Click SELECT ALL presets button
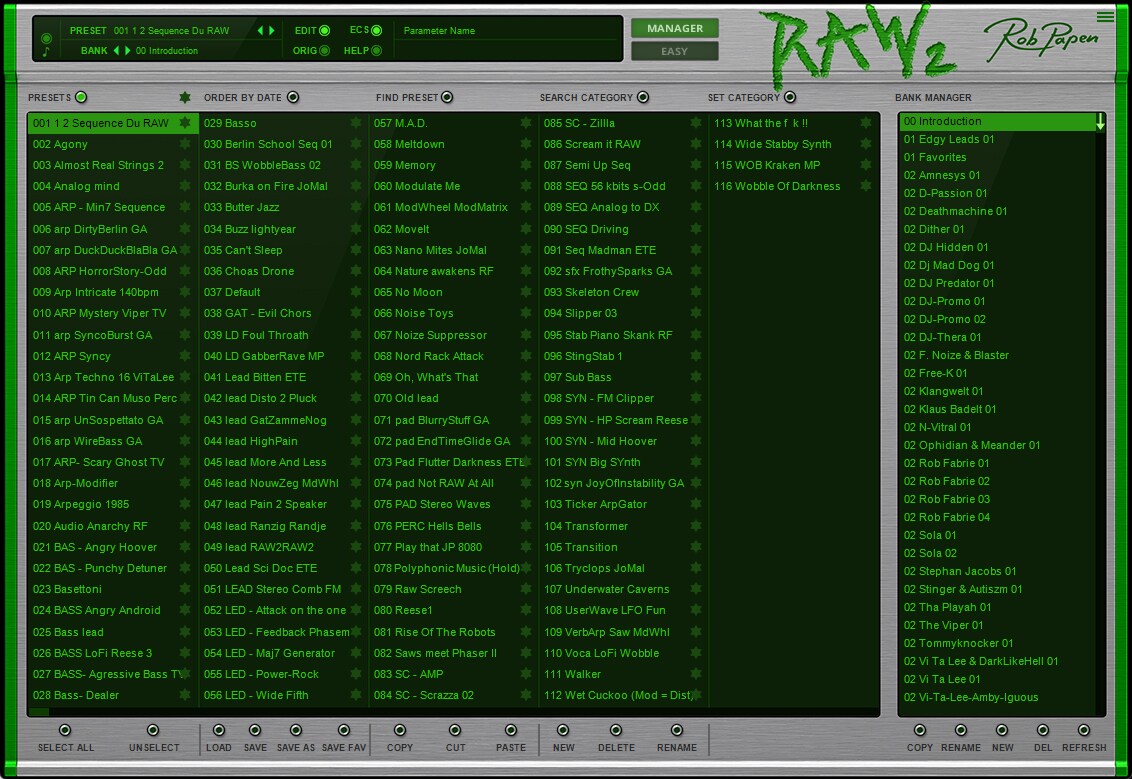This screenshot has height=779, width=1132. tap(65, 730)
